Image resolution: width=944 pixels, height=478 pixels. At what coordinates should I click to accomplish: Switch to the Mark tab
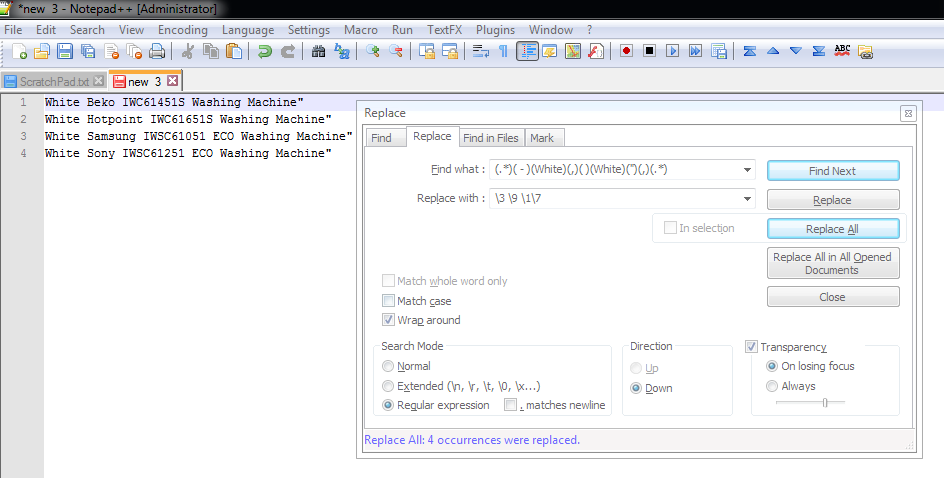(542, 138)
